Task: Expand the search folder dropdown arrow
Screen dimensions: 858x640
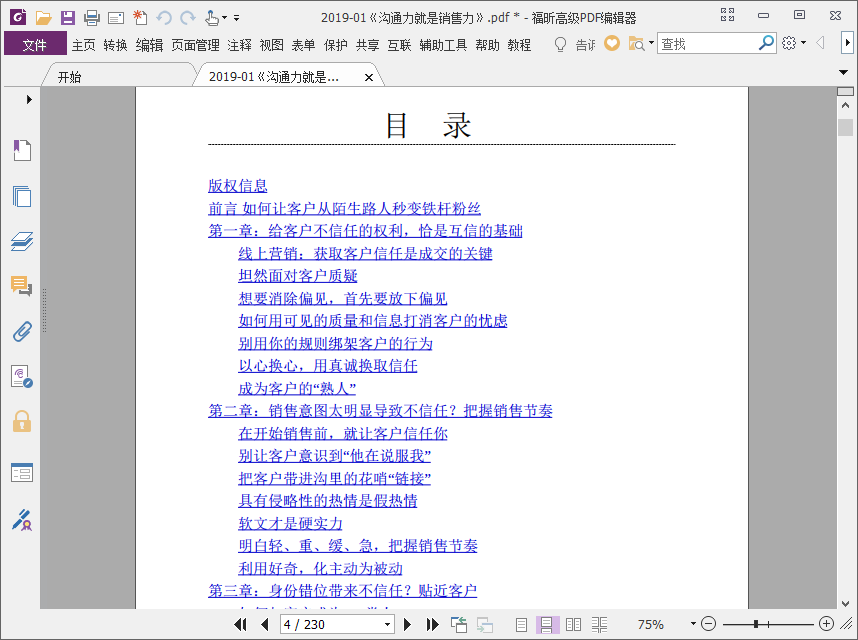Action: click(x=651, y=43)
